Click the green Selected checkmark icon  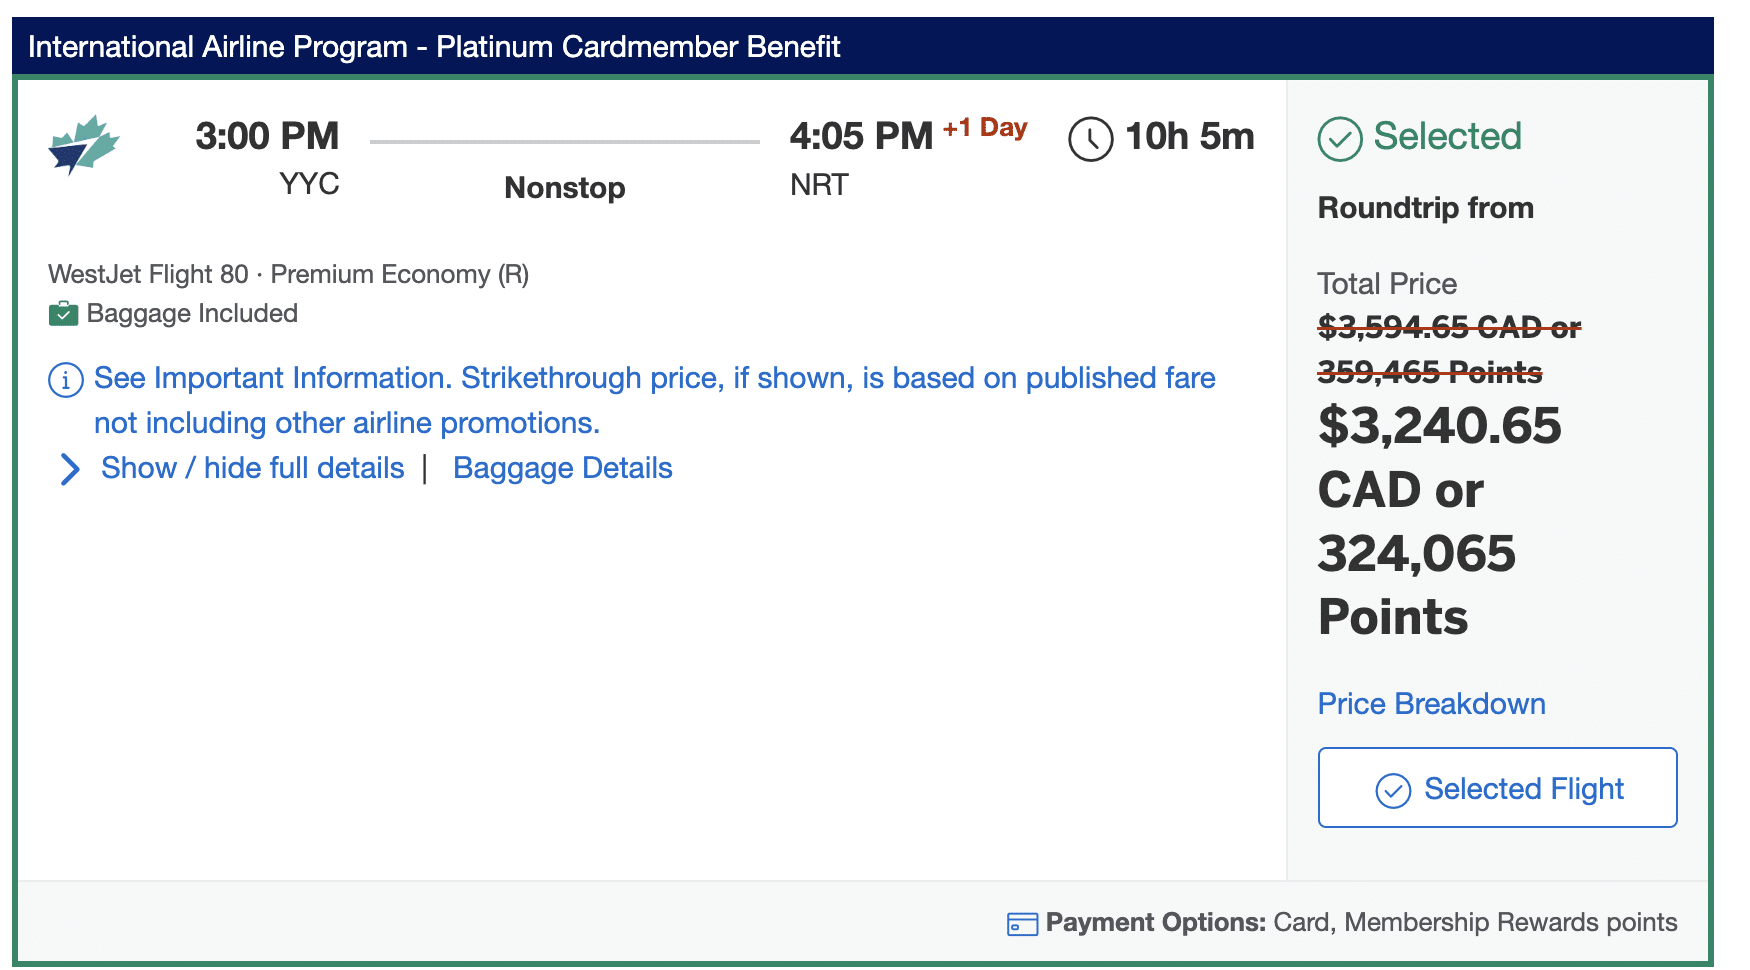point(1339,139)
